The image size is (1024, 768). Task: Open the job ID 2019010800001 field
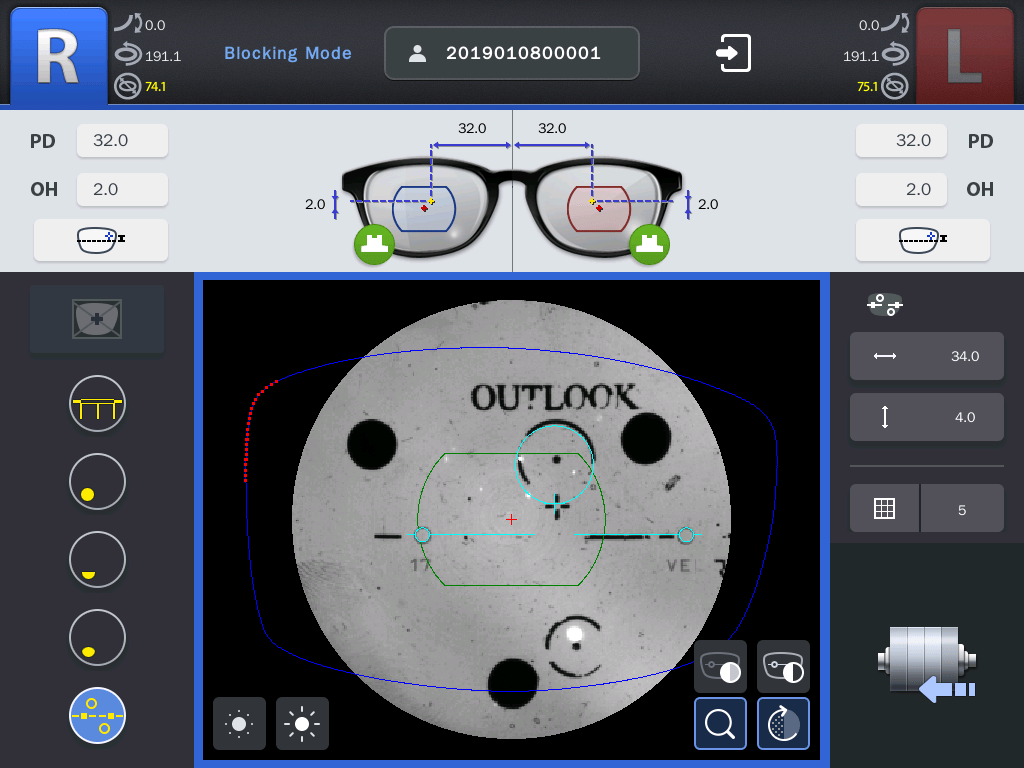click(511, 53)
